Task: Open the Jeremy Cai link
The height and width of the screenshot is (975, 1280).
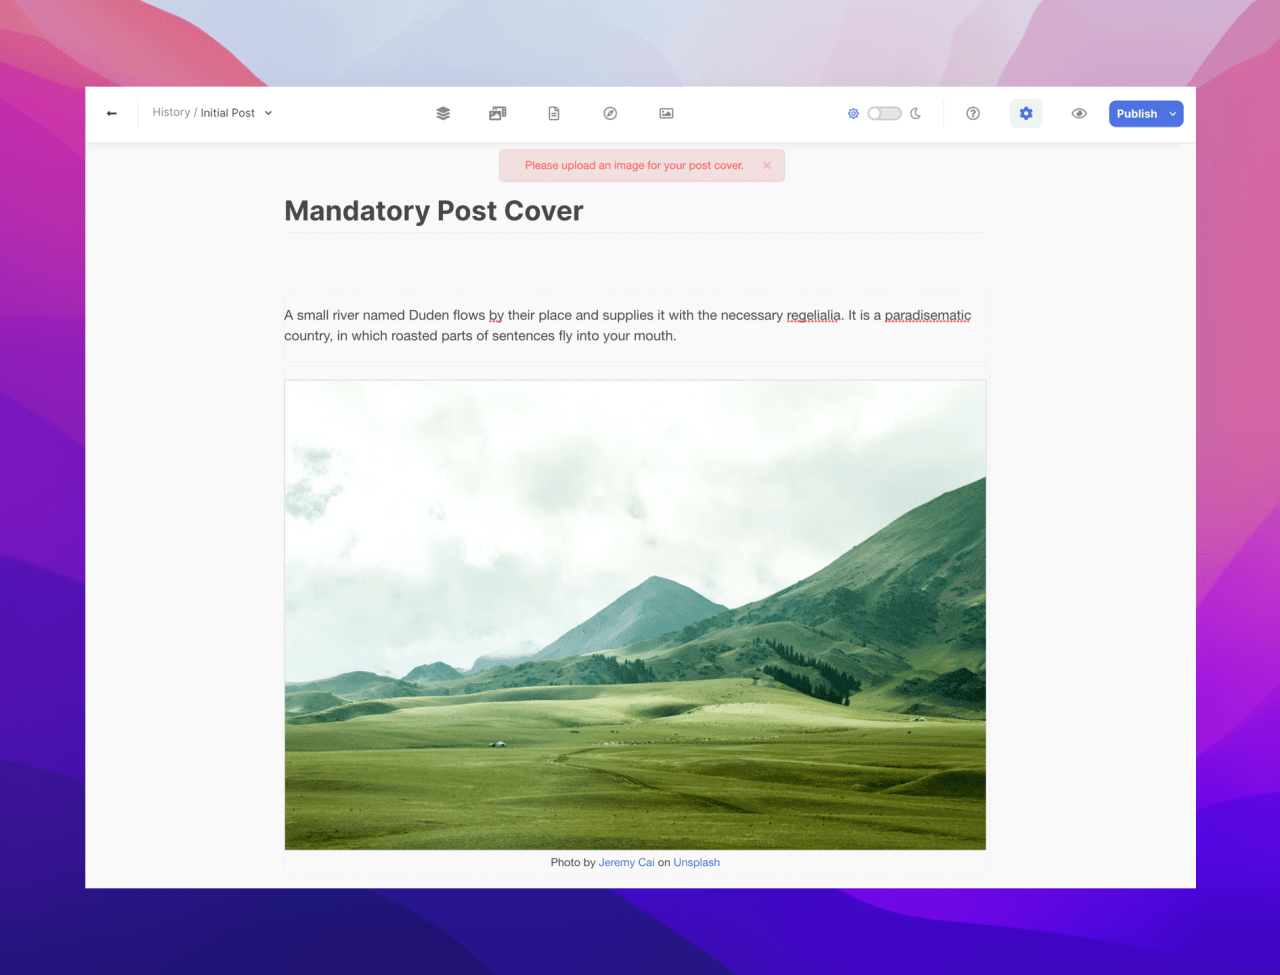Action: 626,862
